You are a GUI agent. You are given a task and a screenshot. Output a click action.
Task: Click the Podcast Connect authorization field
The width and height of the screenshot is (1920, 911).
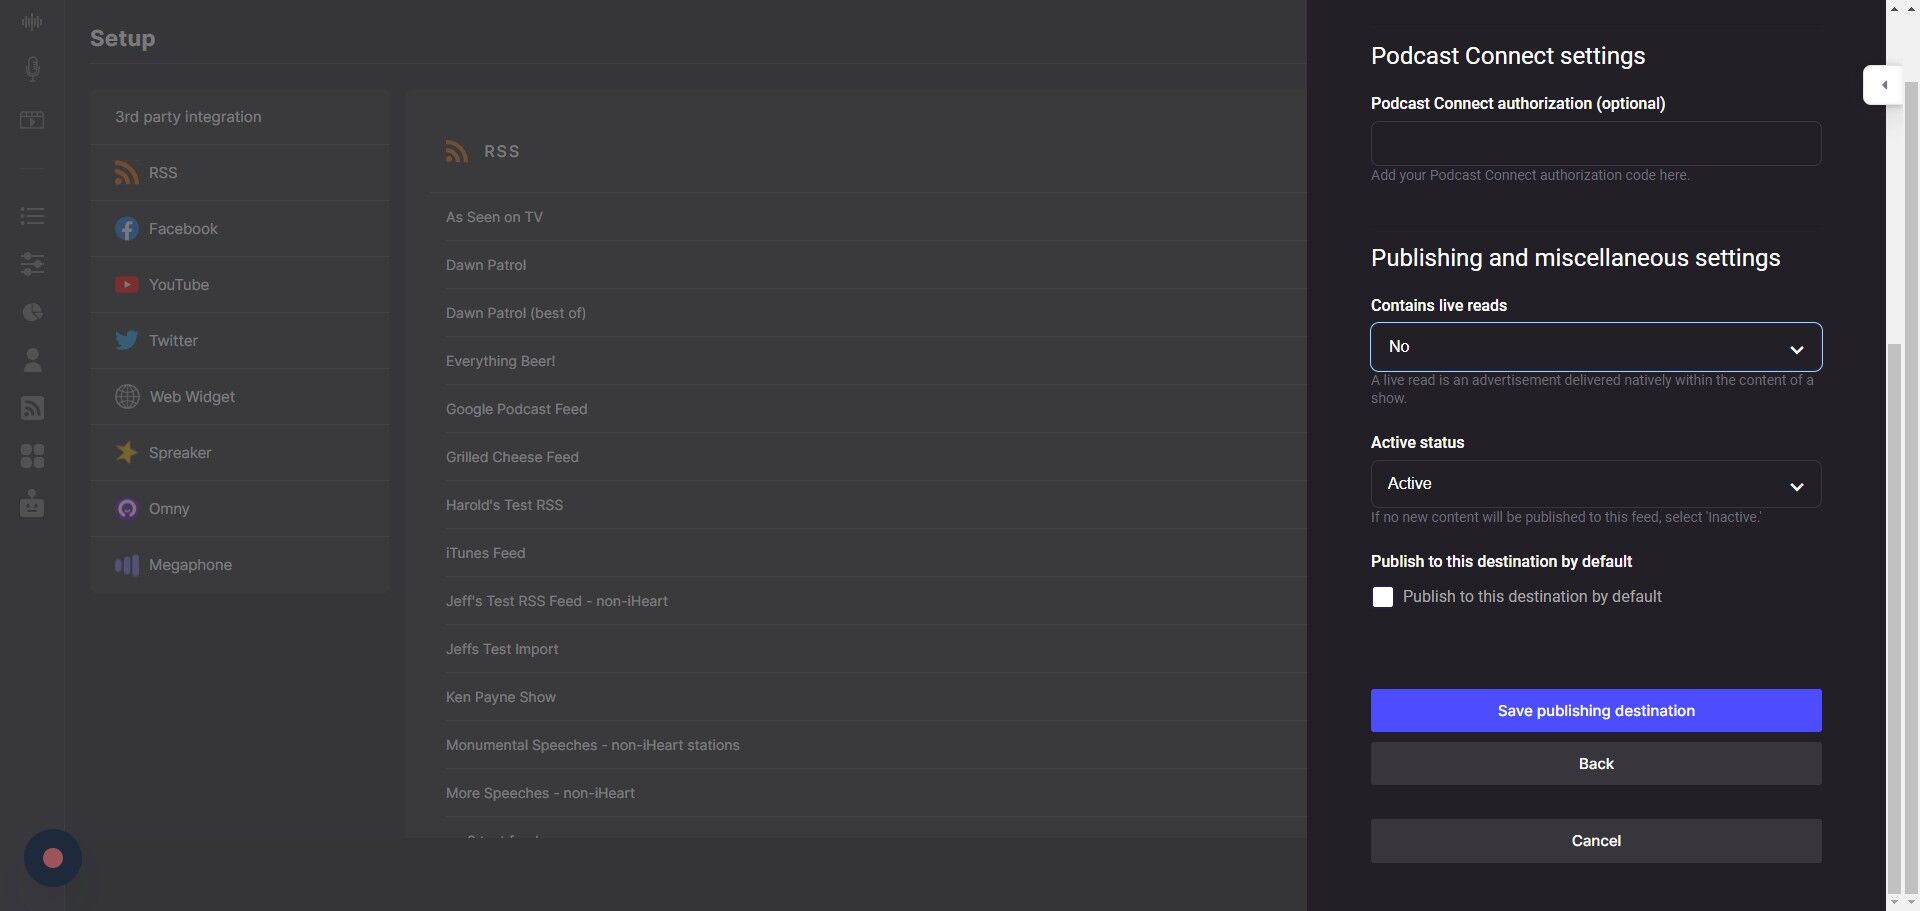click(1595, 144)
